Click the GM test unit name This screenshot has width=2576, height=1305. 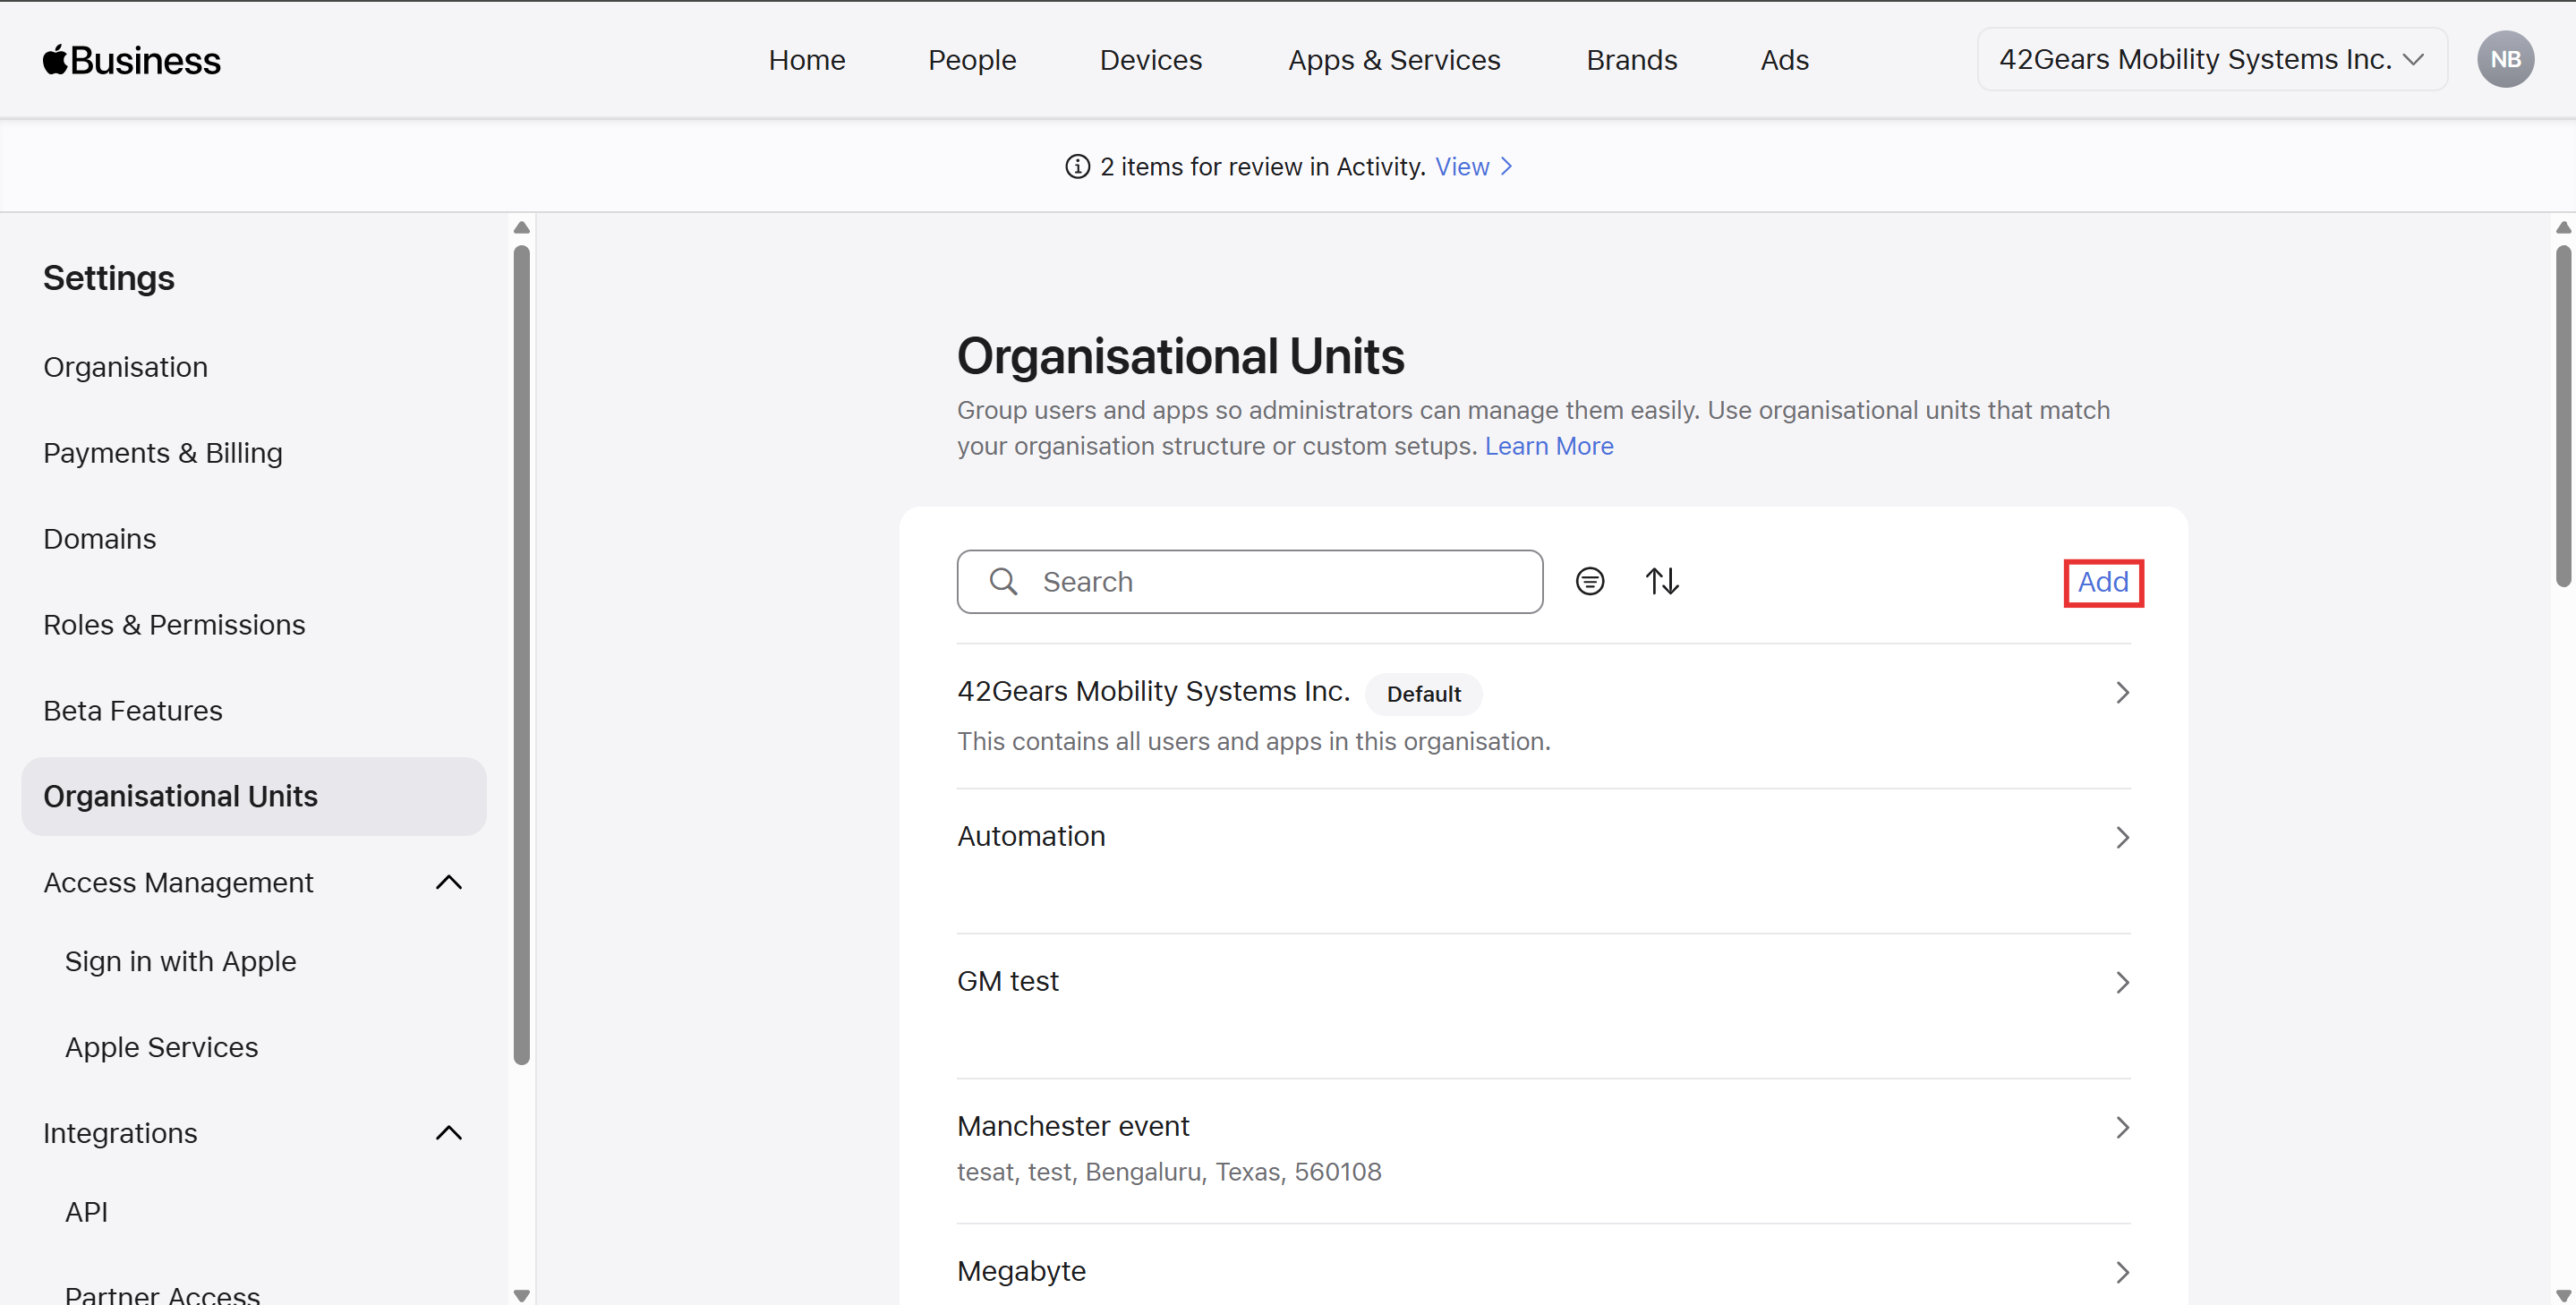[x=1007, y=981]
